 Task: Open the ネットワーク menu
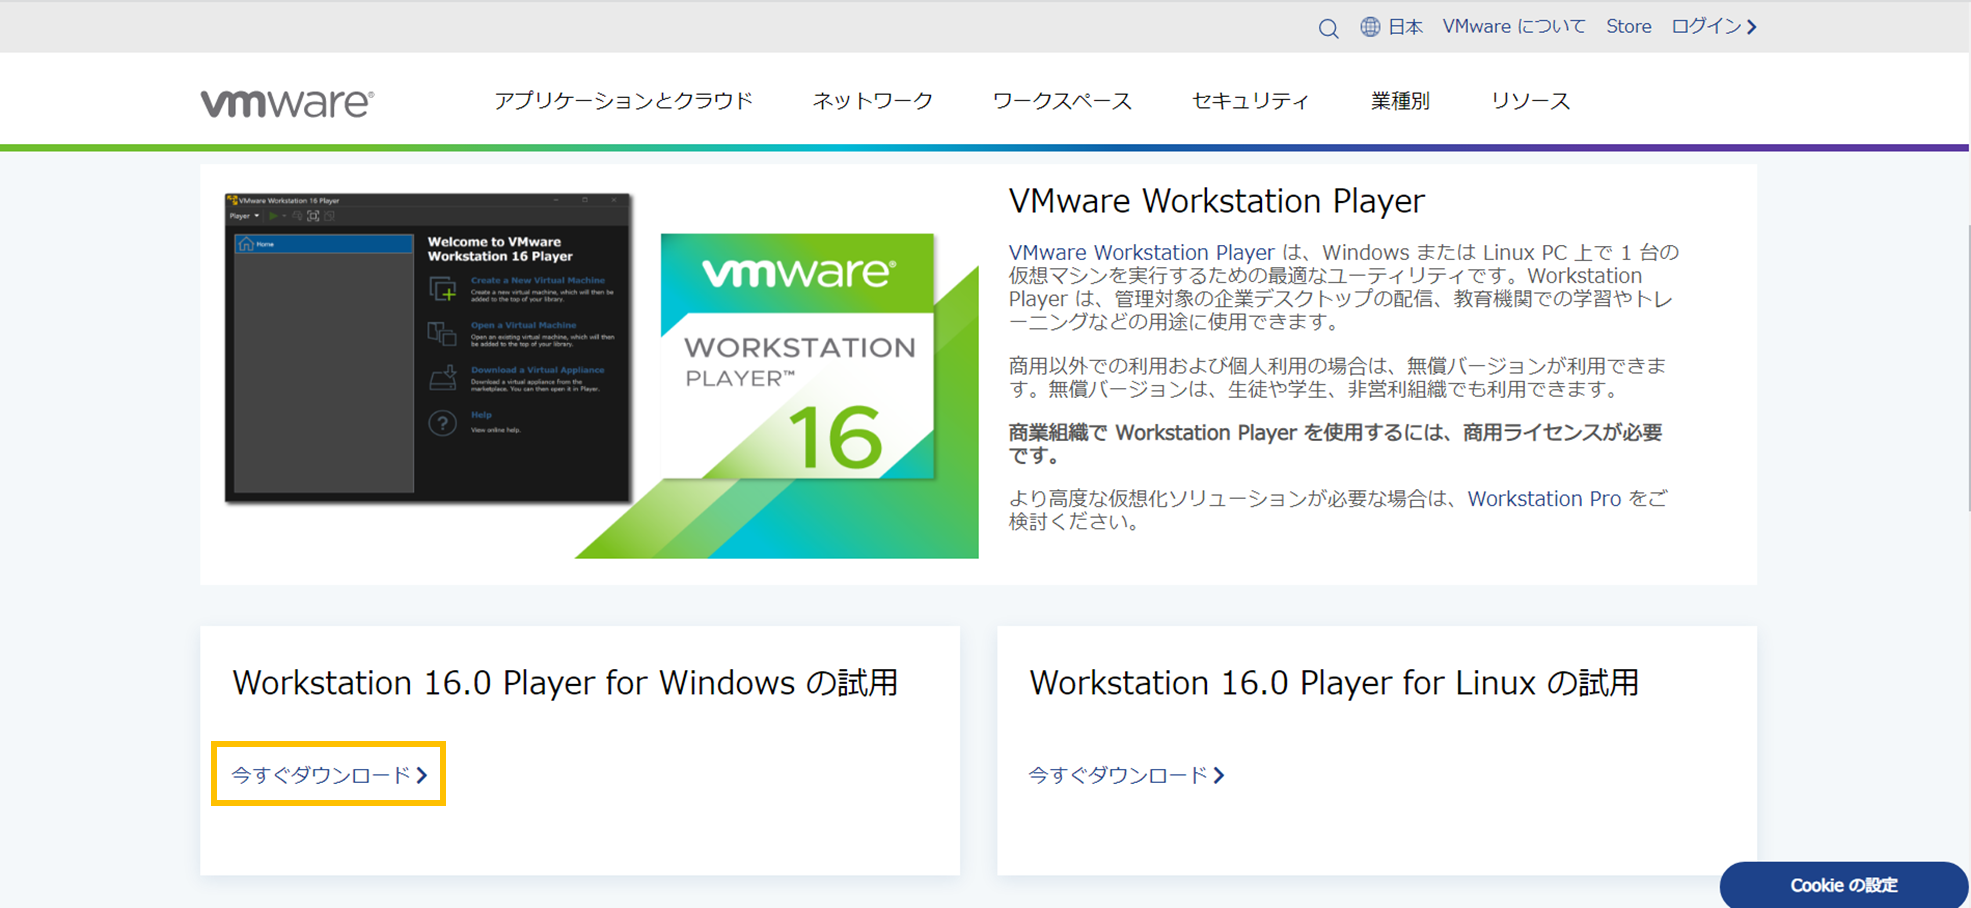pyautogui.click(x=872, y=101)
